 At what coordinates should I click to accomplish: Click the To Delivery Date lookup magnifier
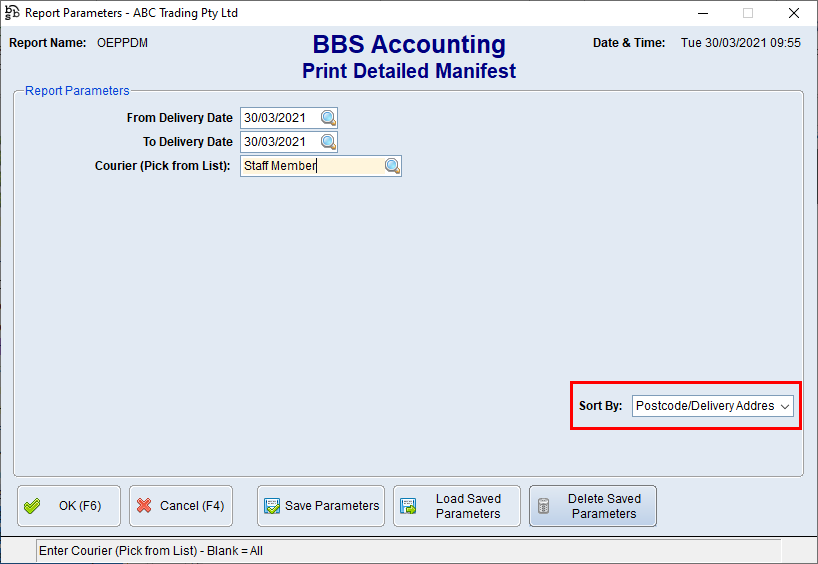[328, 142]
